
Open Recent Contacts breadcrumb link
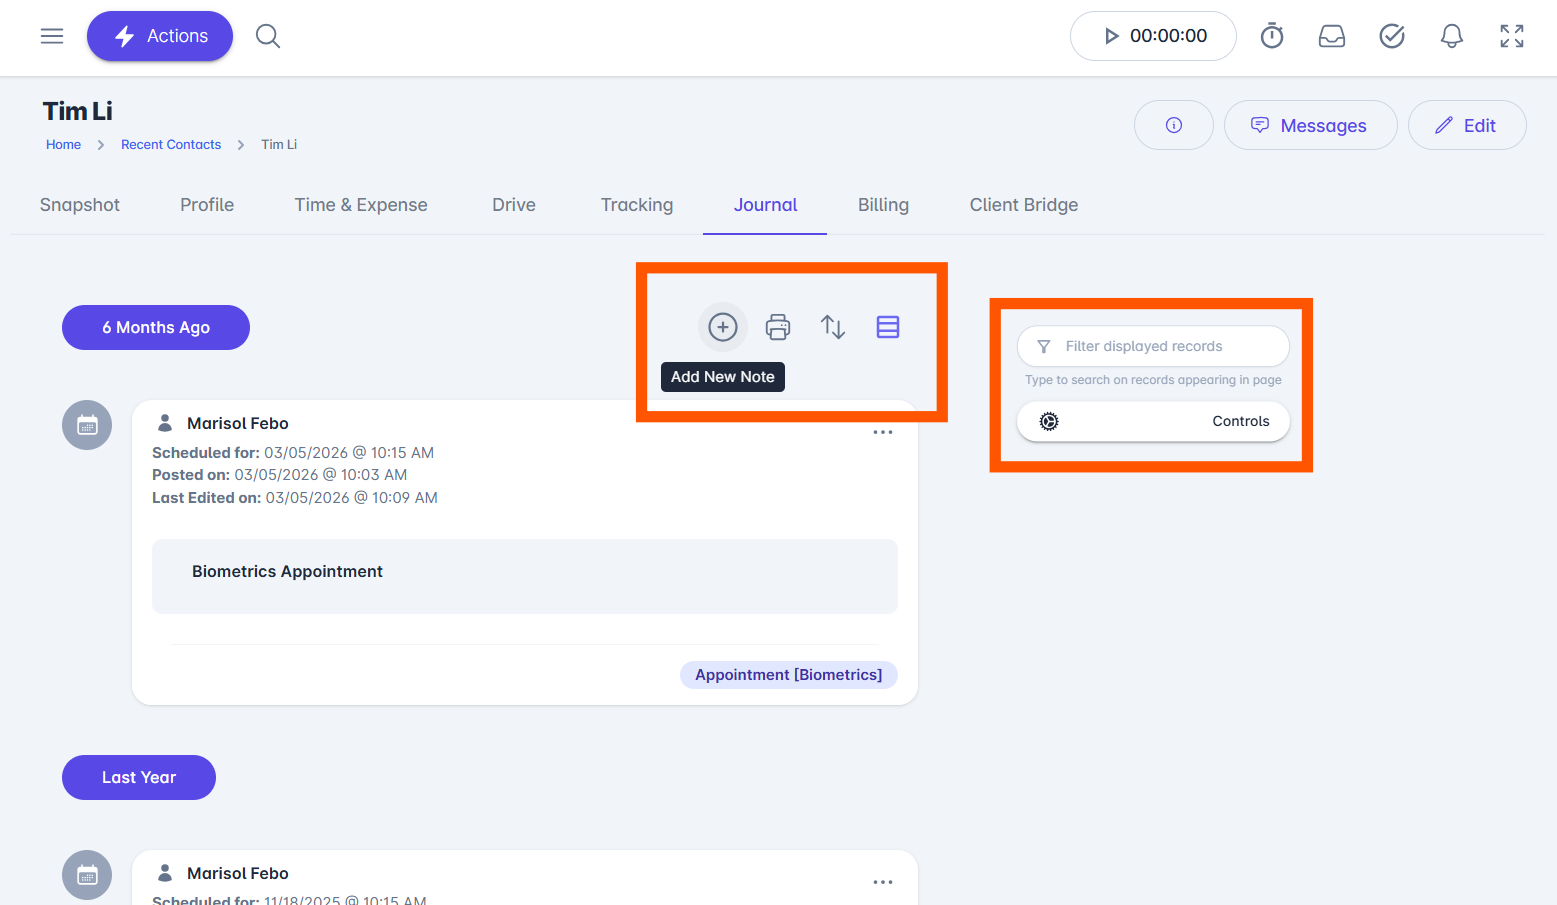point(171,145)
